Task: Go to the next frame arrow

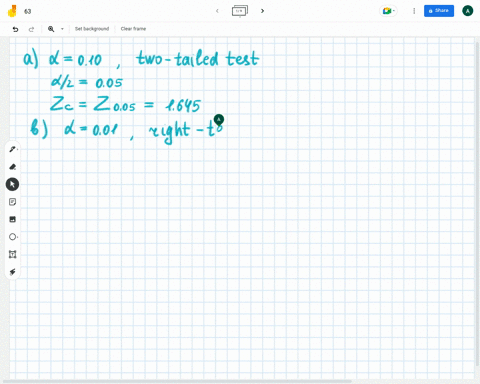Action: pyautogui.click(x=262, y=11)
